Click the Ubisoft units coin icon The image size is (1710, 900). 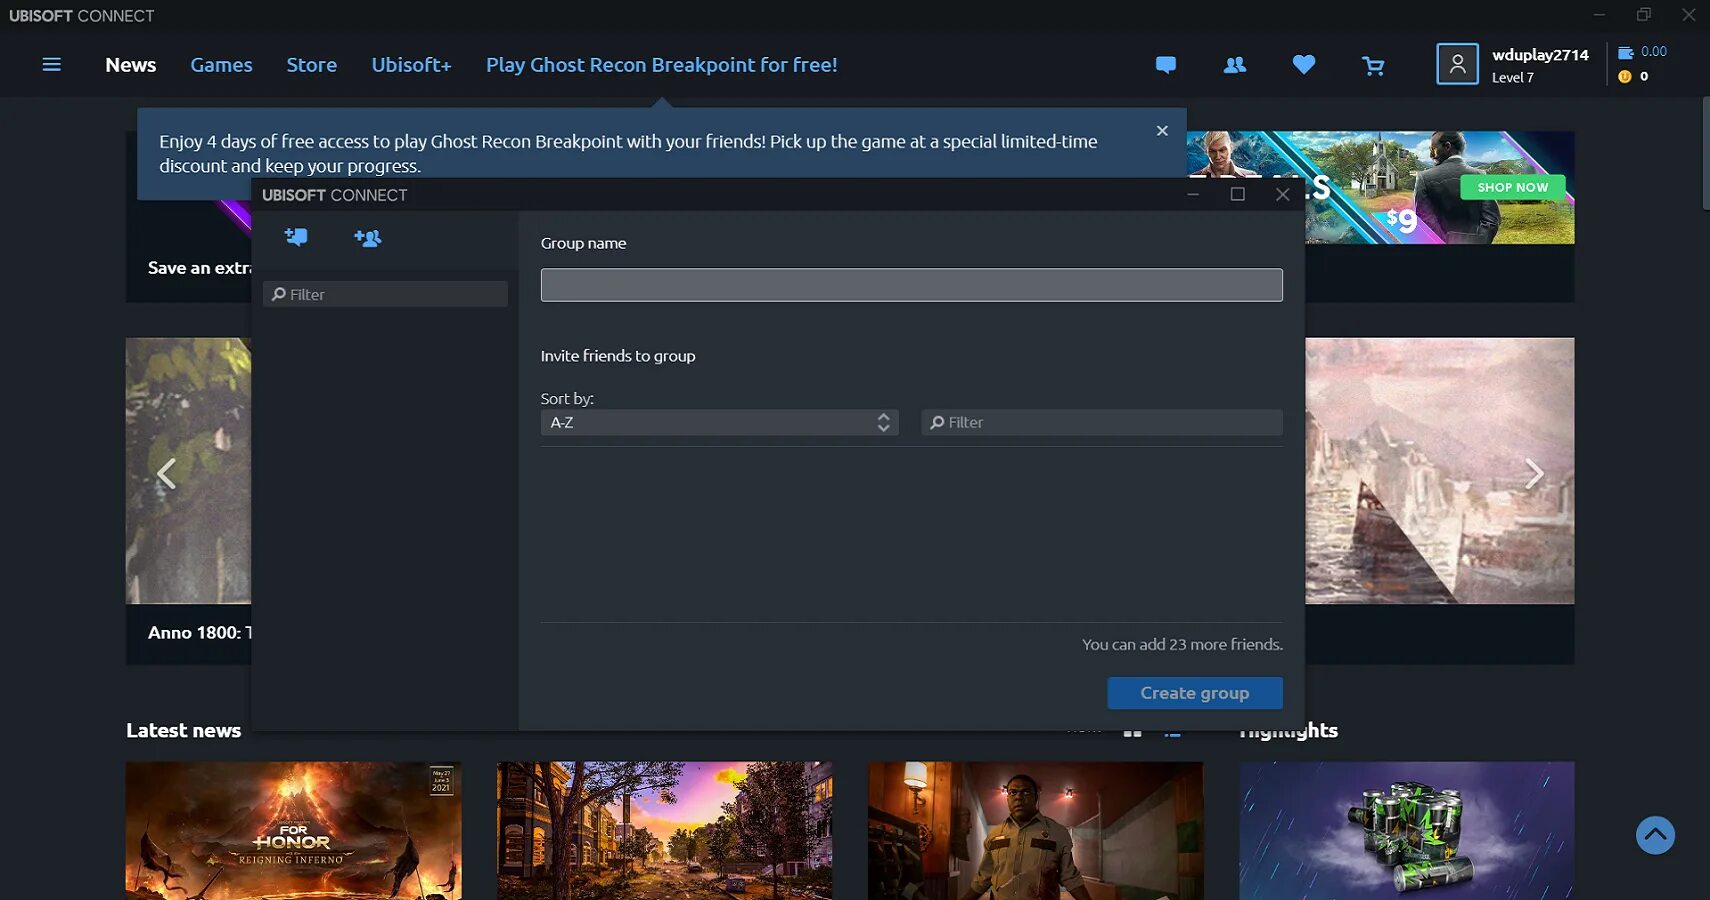pos(1625,77)
